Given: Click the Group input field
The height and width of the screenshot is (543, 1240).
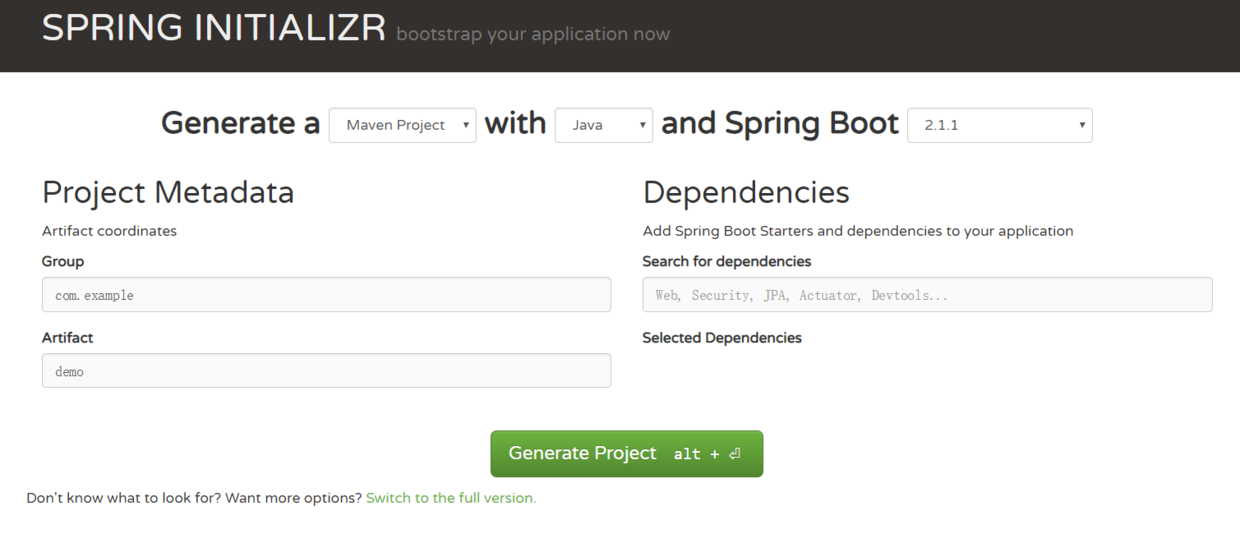Looking at the screenshot, I should pyautogui.click(x=326, y=295).
